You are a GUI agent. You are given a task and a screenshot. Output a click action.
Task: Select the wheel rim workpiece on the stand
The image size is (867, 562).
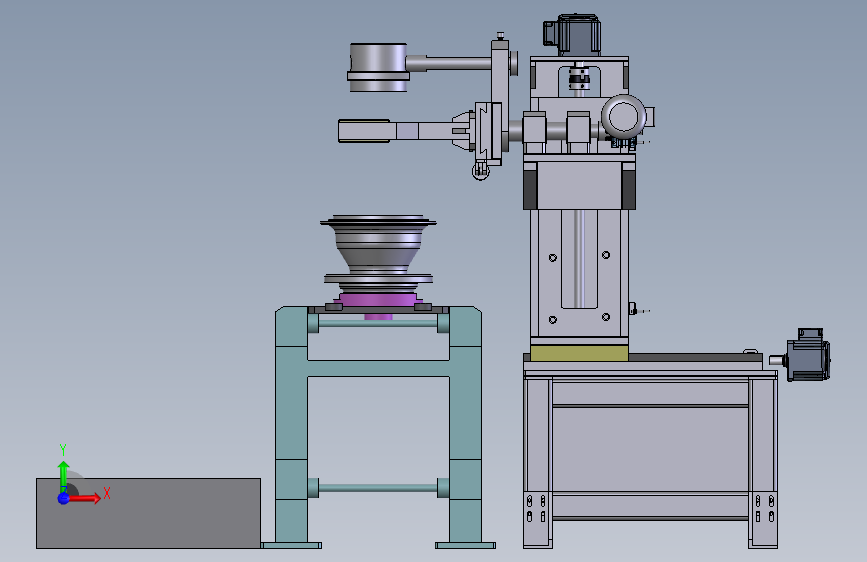pyautogui.click(x=378, y=253)
